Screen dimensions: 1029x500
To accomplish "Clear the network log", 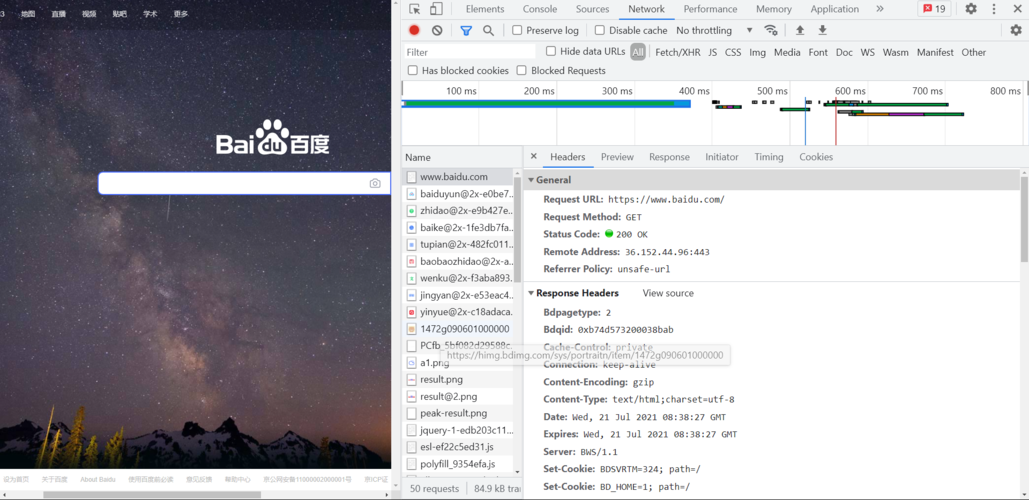I will [x=437, y=30].
